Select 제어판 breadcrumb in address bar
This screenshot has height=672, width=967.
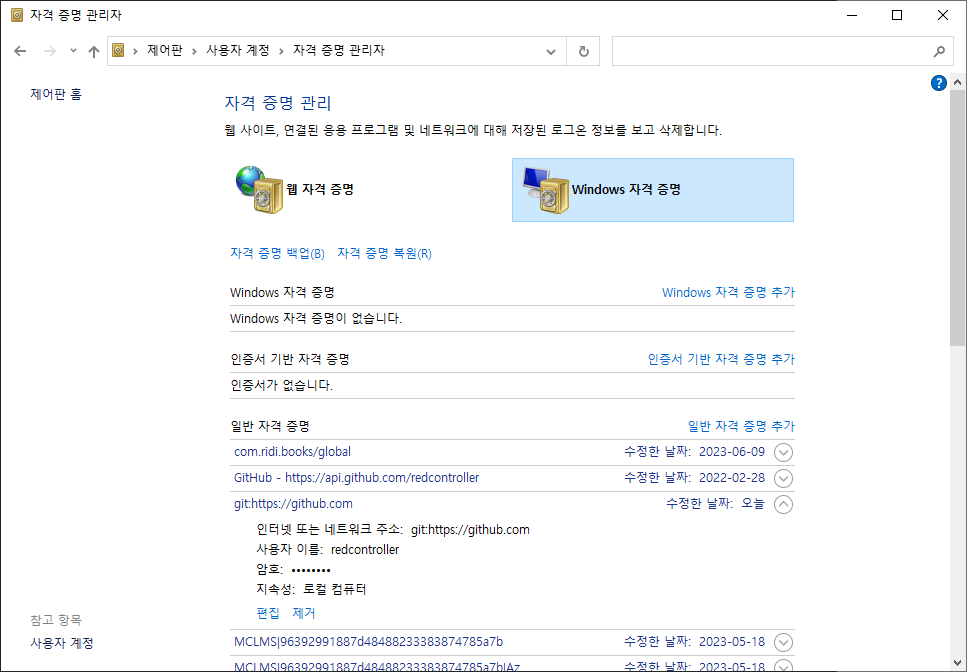(165, 51)
